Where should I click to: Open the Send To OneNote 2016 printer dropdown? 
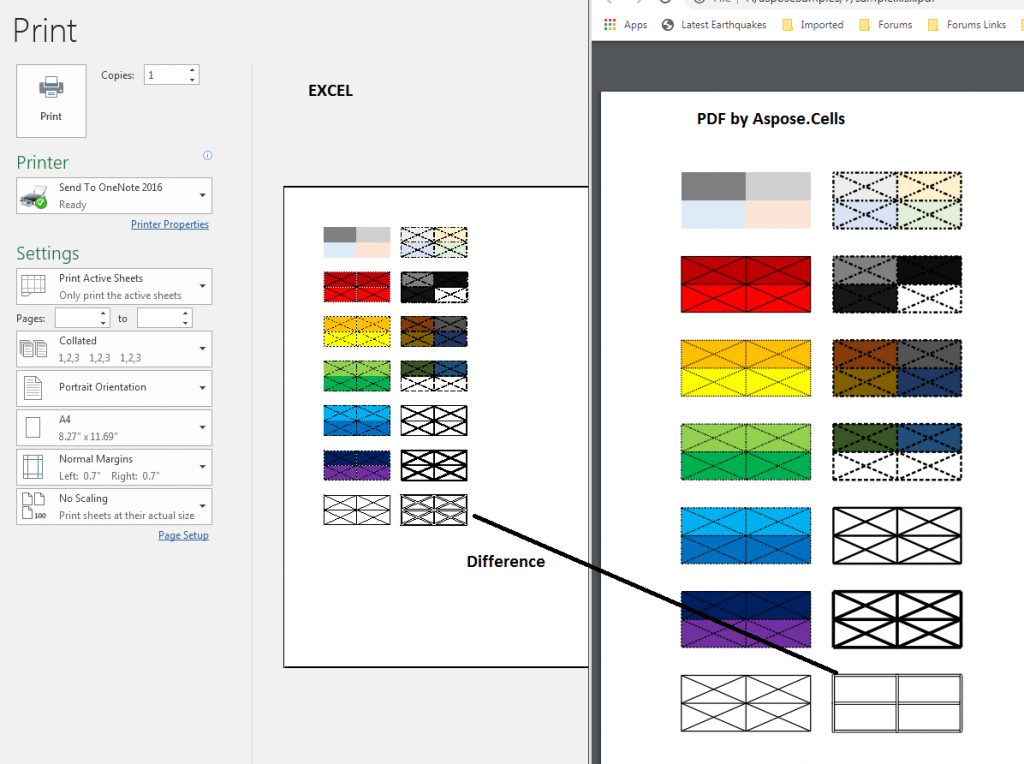(114, 195)
